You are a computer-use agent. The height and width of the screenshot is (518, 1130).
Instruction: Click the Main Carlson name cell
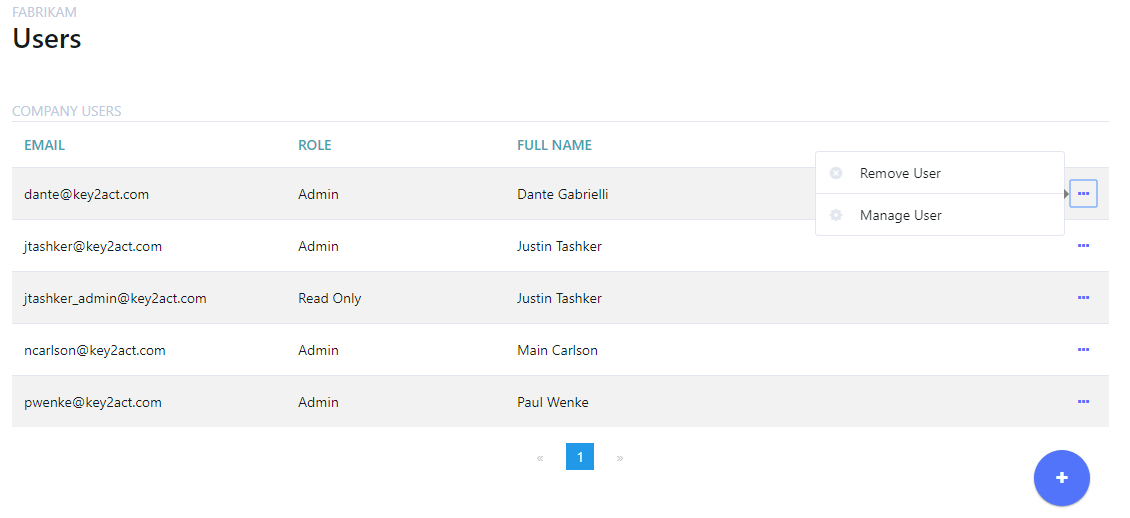click(557, 350)
